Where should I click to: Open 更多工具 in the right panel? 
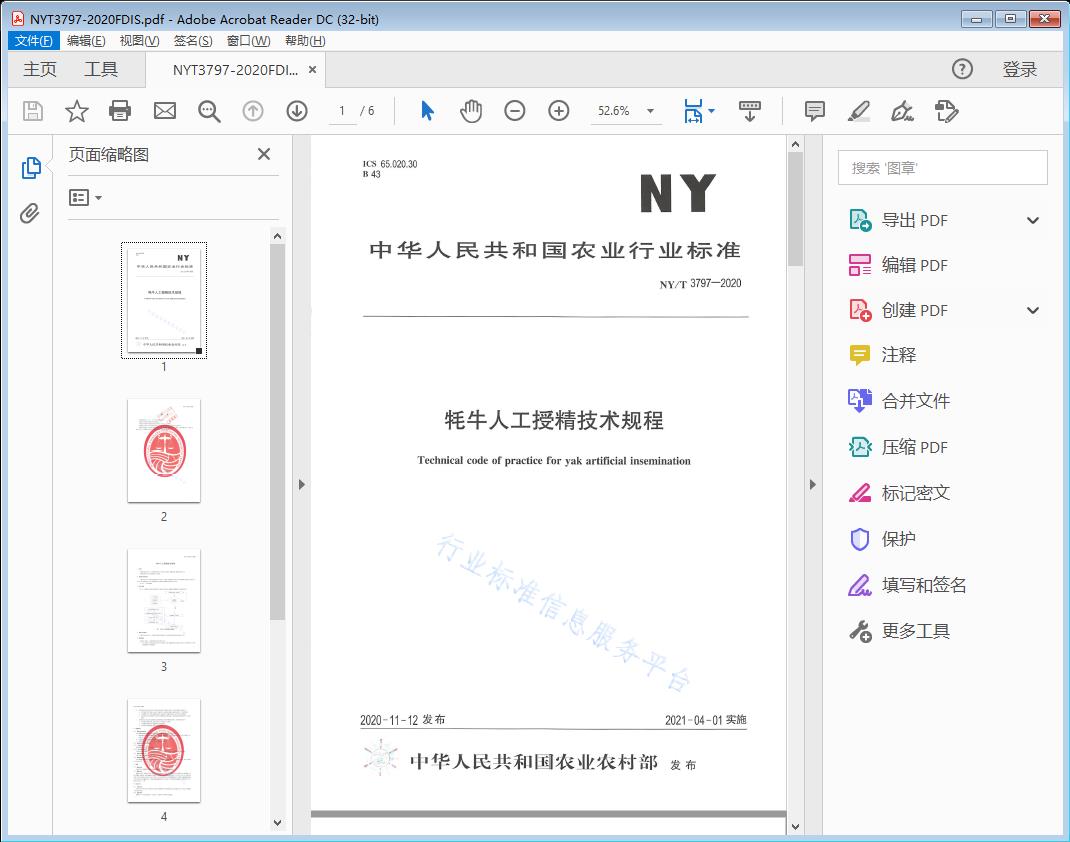[x=916, y=631]
